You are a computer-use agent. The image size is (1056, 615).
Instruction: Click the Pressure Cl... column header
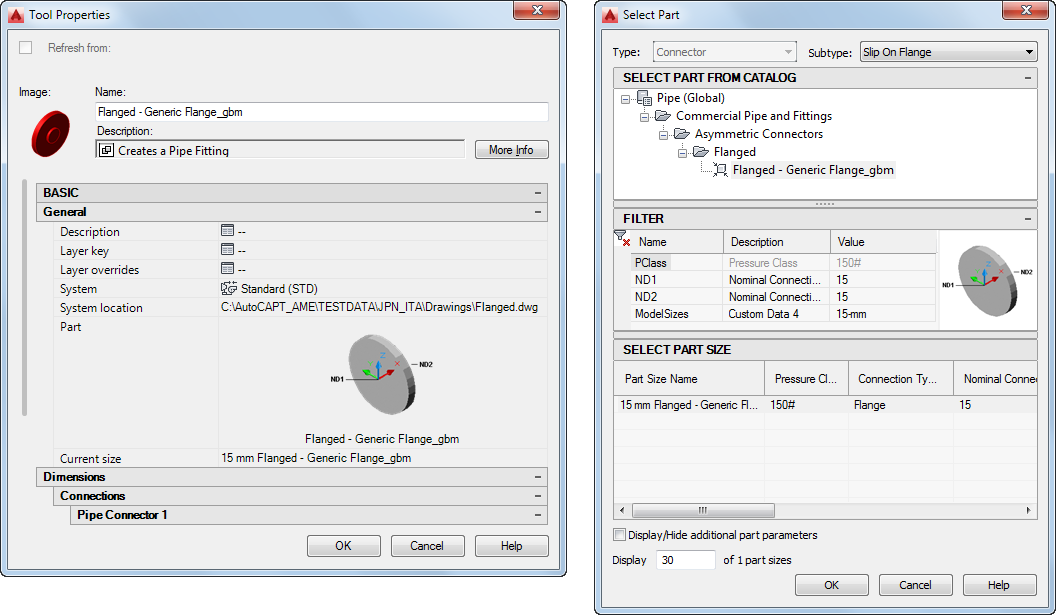(x=806, y=379)
